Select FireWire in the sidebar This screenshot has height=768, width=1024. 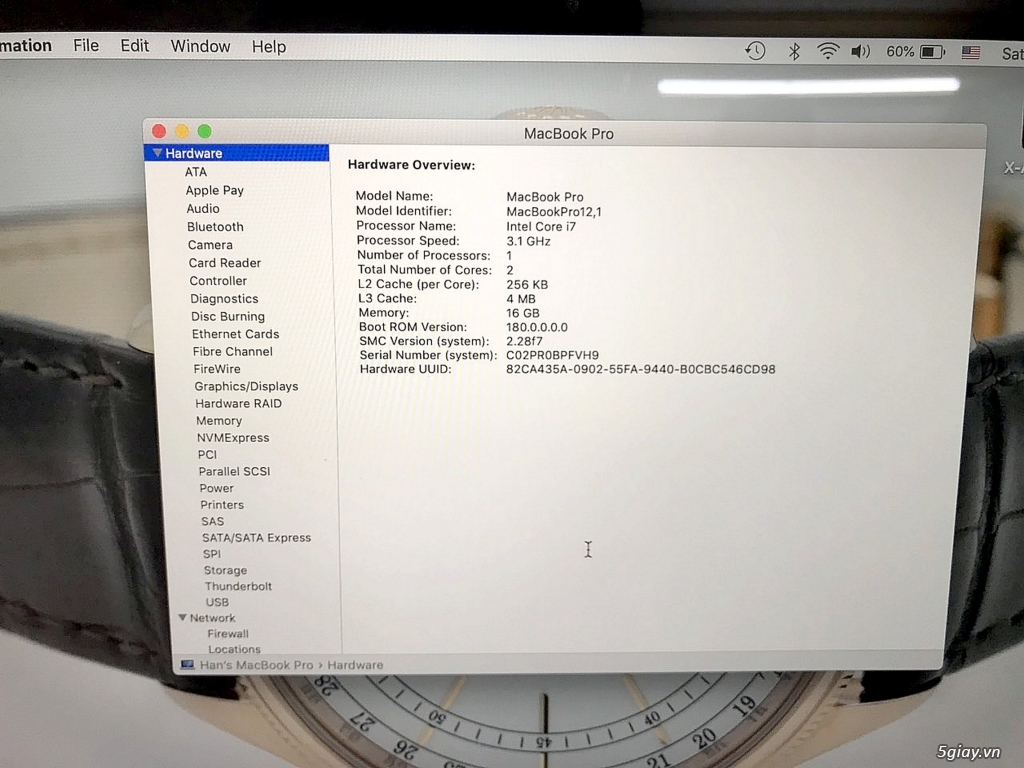click(217, 369)
